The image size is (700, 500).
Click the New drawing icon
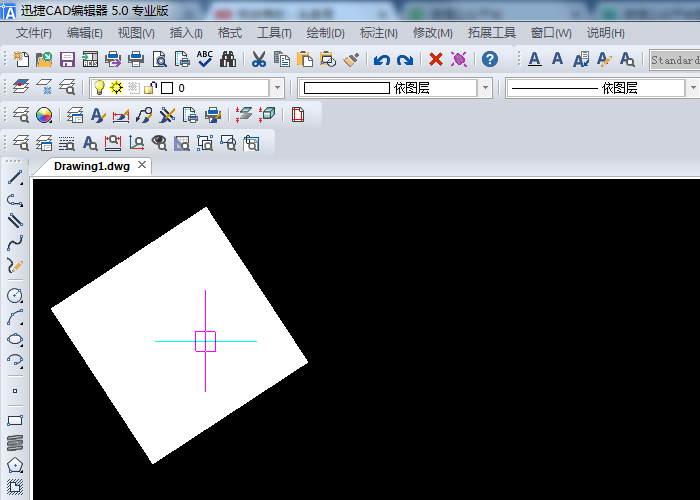pyautogui.click(x=21, y=59)
